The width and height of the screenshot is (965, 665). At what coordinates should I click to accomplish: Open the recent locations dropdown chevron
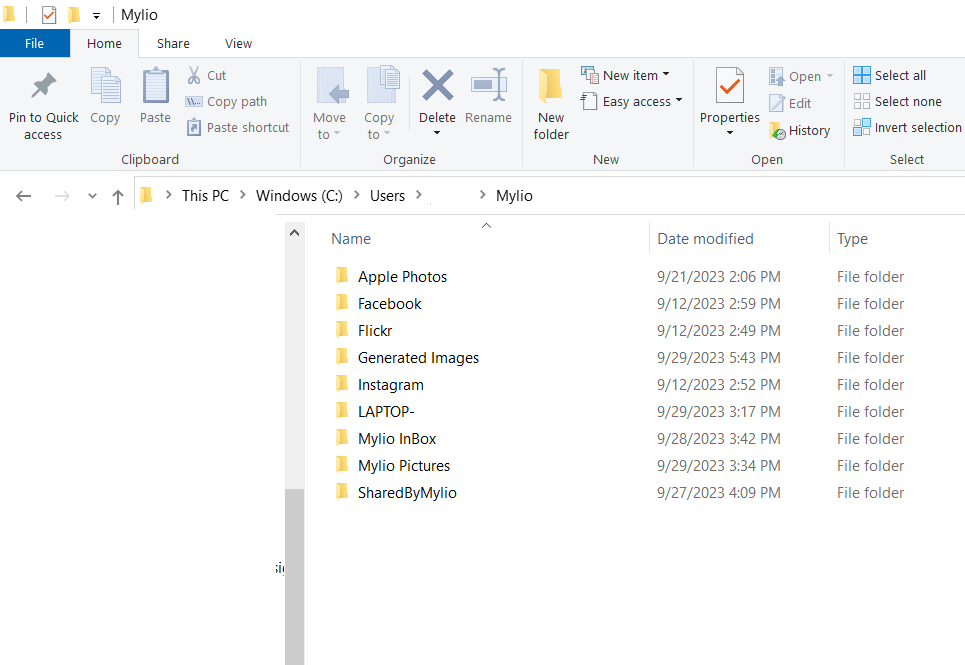tap(92, 196)
